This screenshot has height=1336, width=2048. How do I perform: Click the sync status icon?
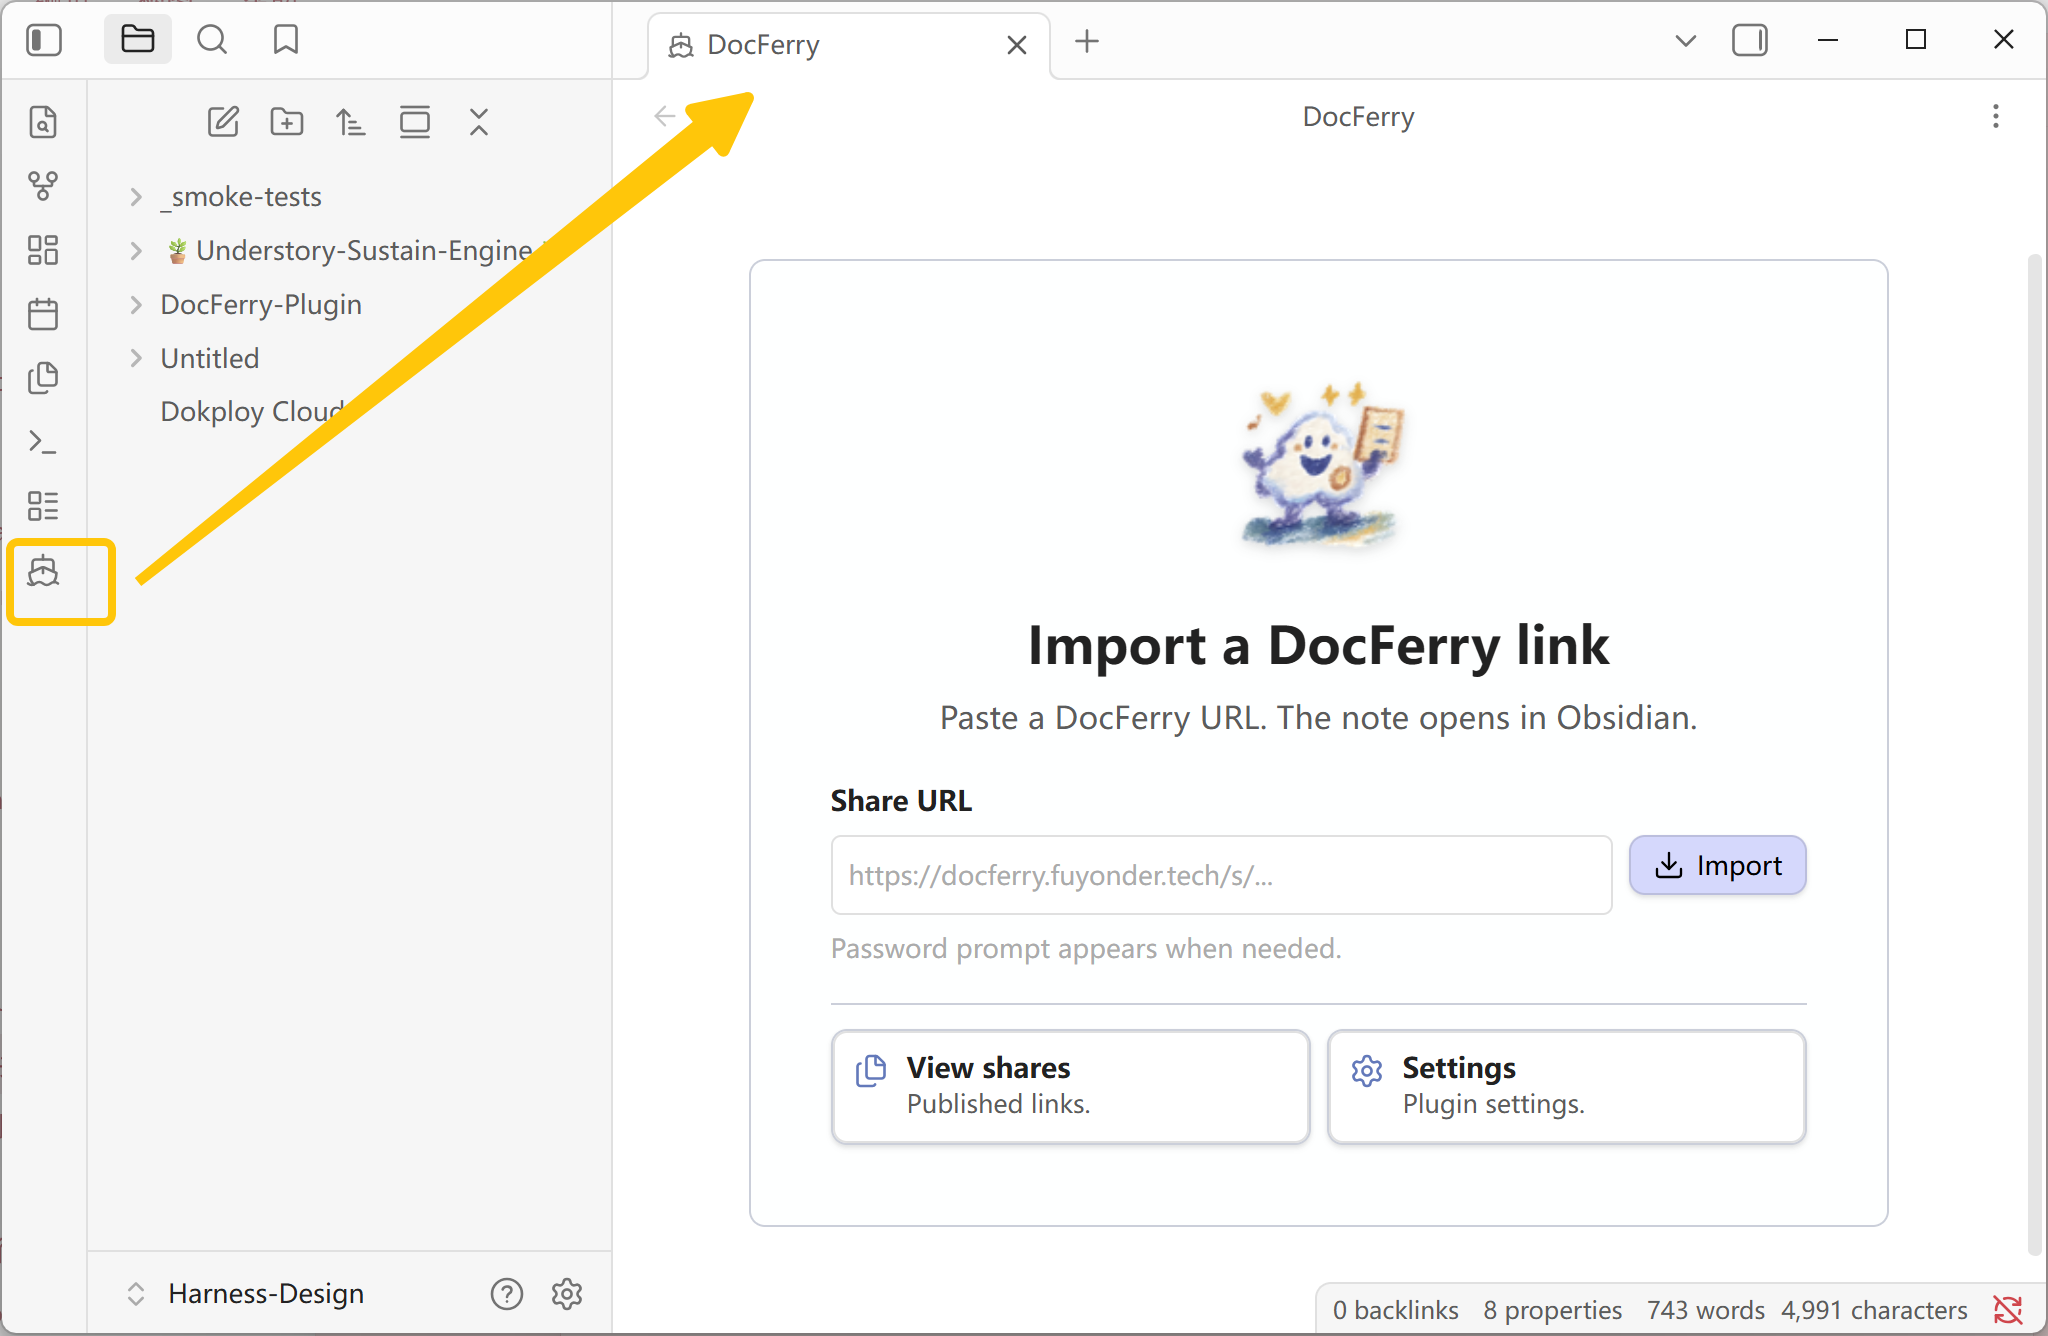(x=2008, y=1310)
